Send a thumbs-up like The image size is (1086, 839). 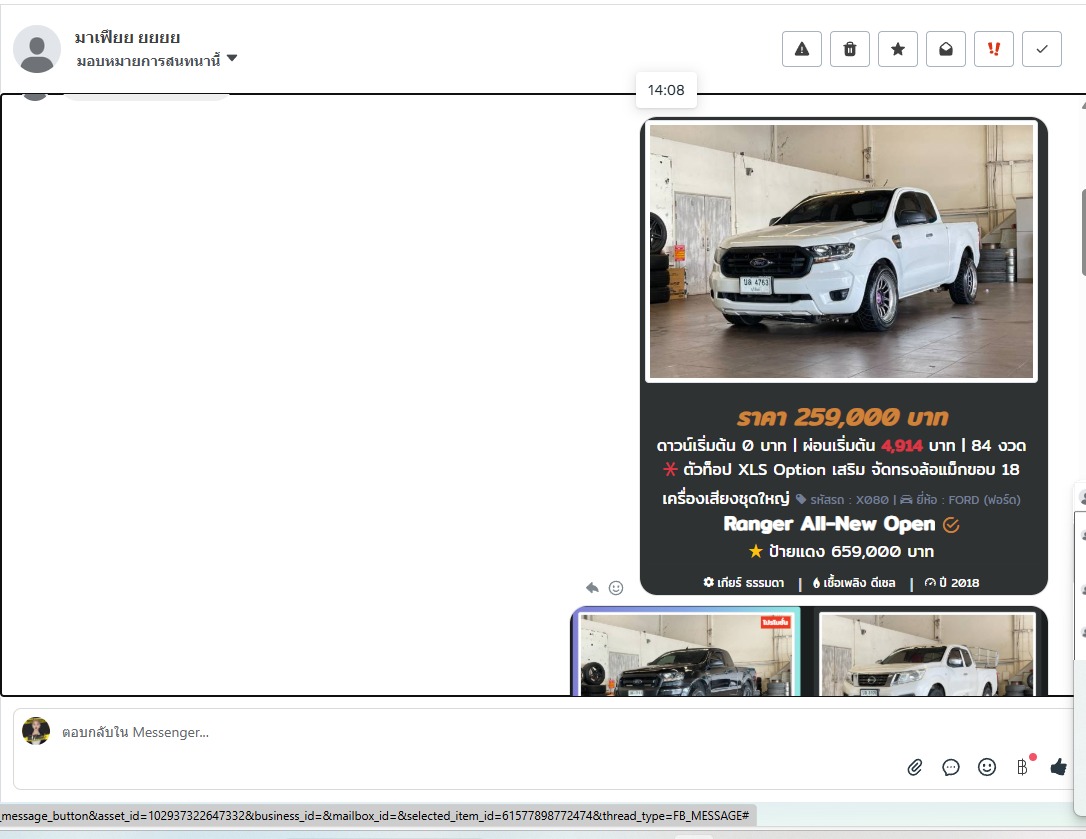(1058, 766)
